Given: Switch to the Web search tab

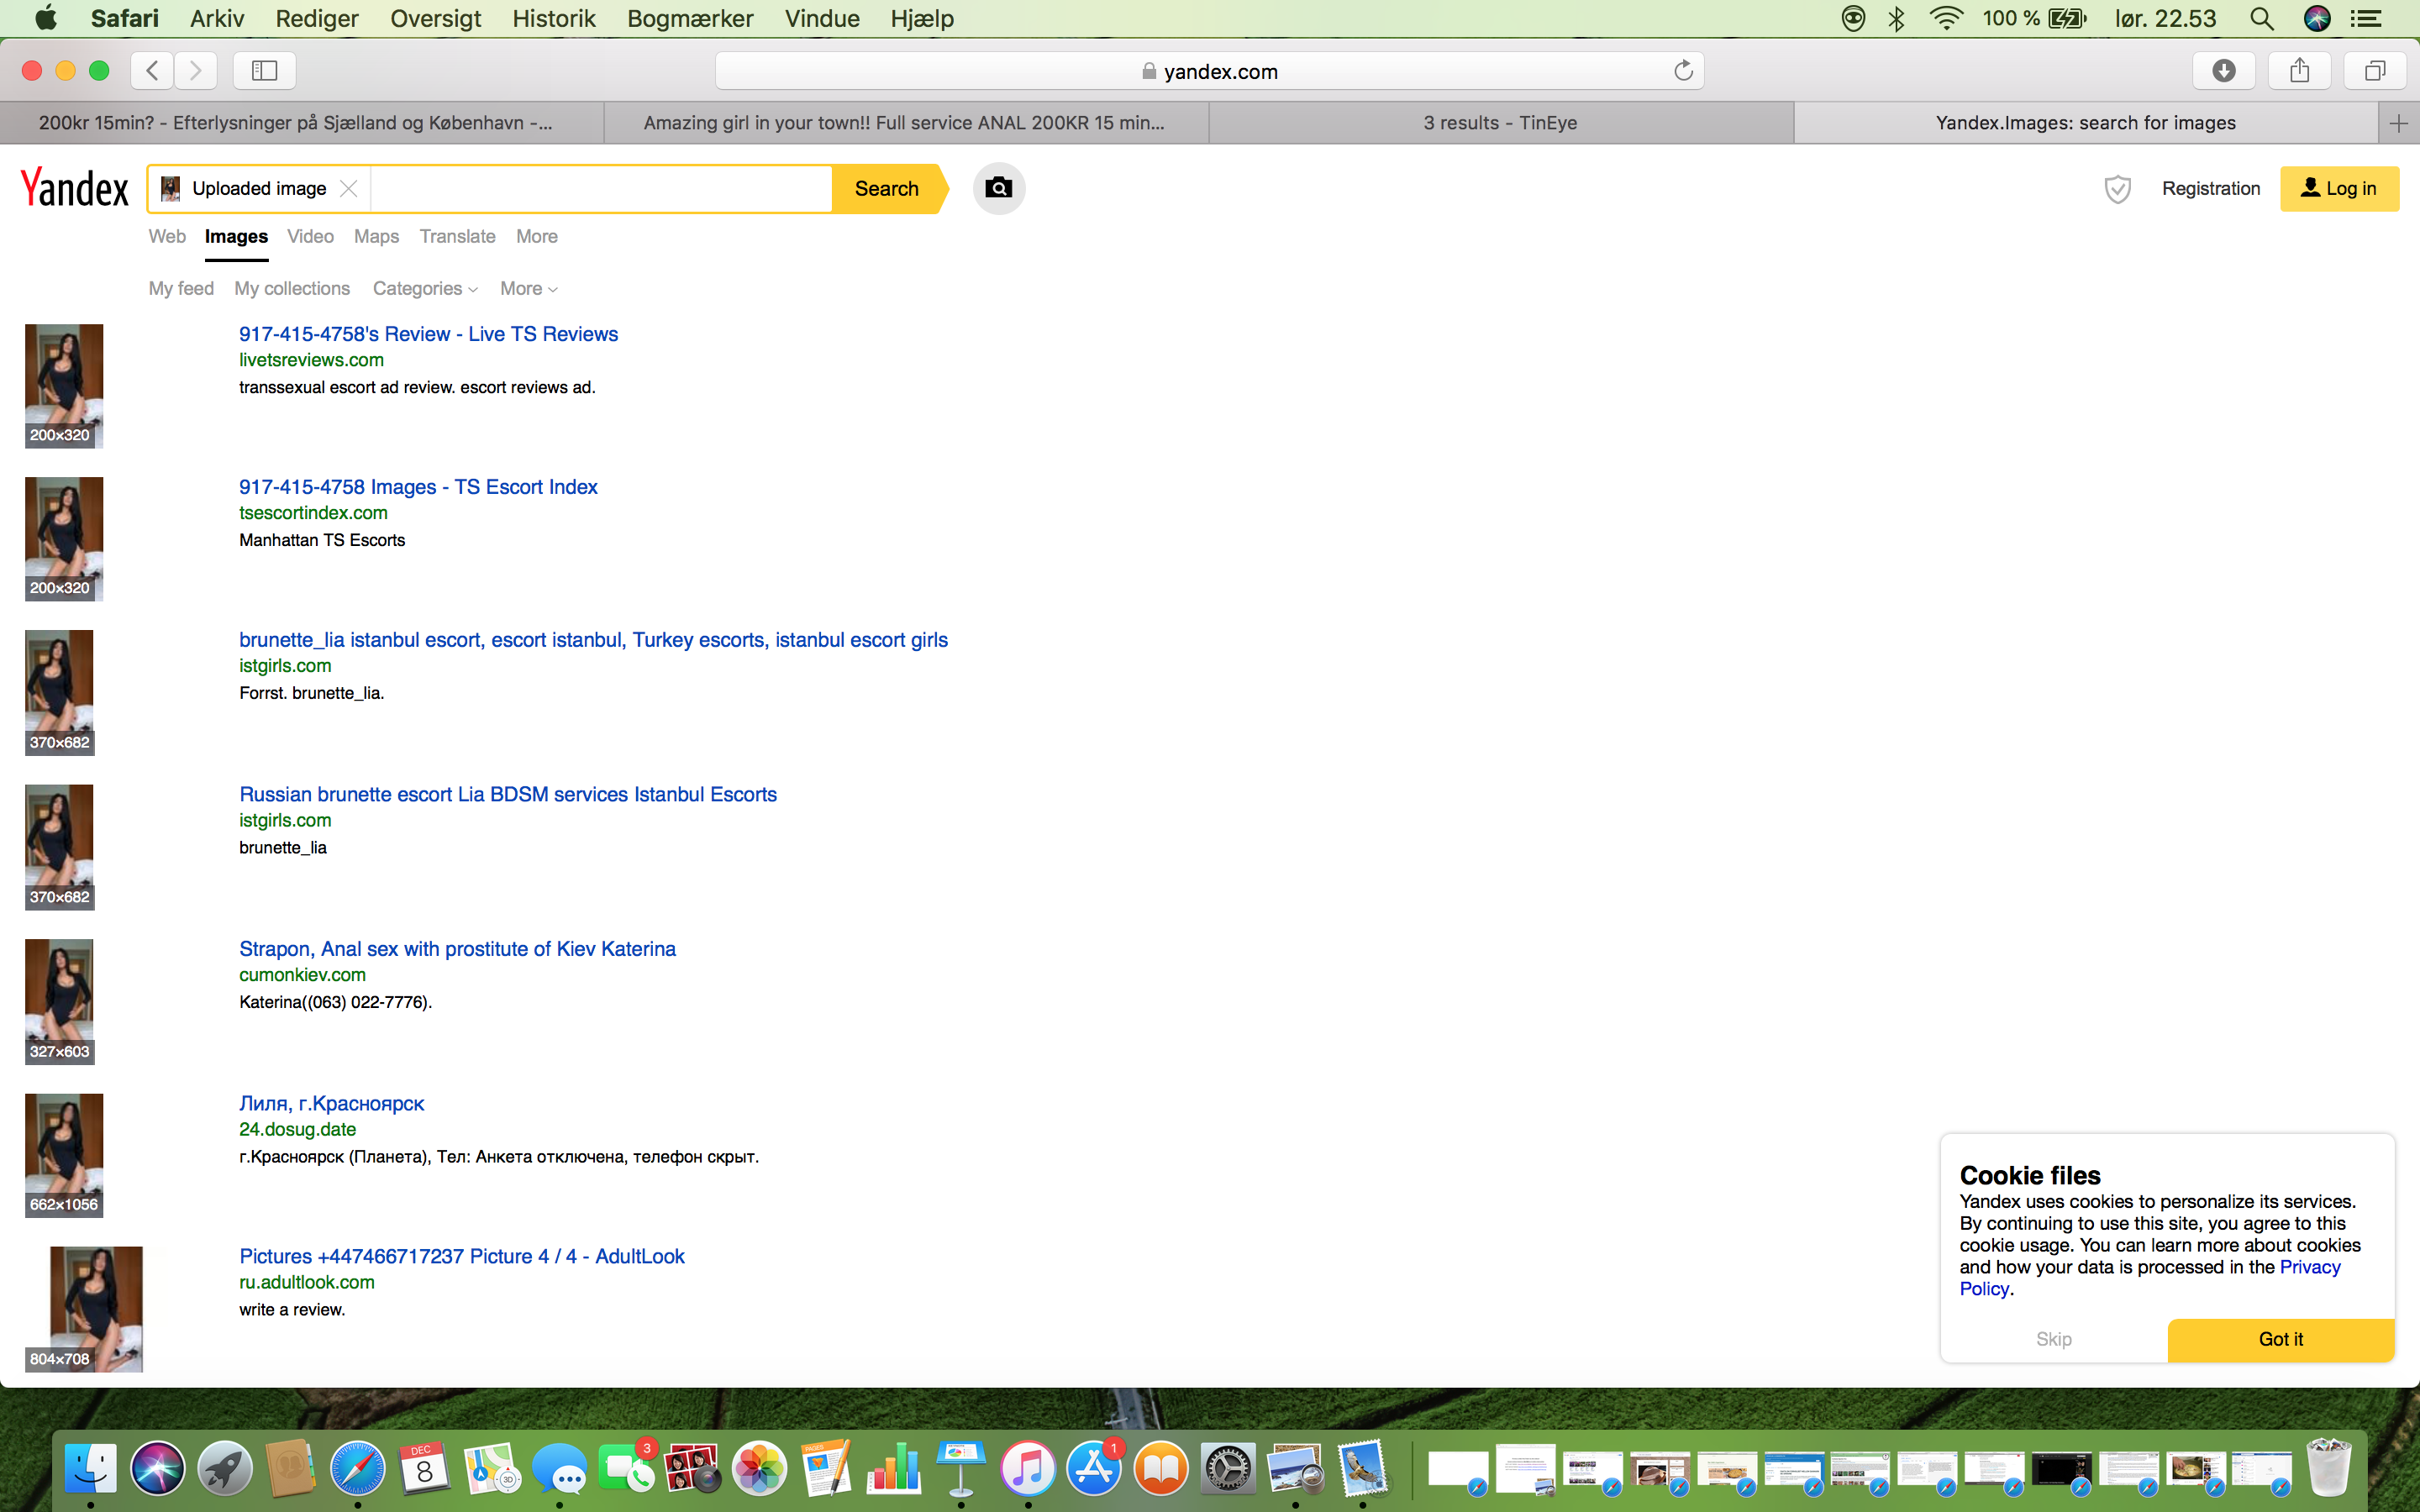Looking at the screenshot, I should [167, 236].
